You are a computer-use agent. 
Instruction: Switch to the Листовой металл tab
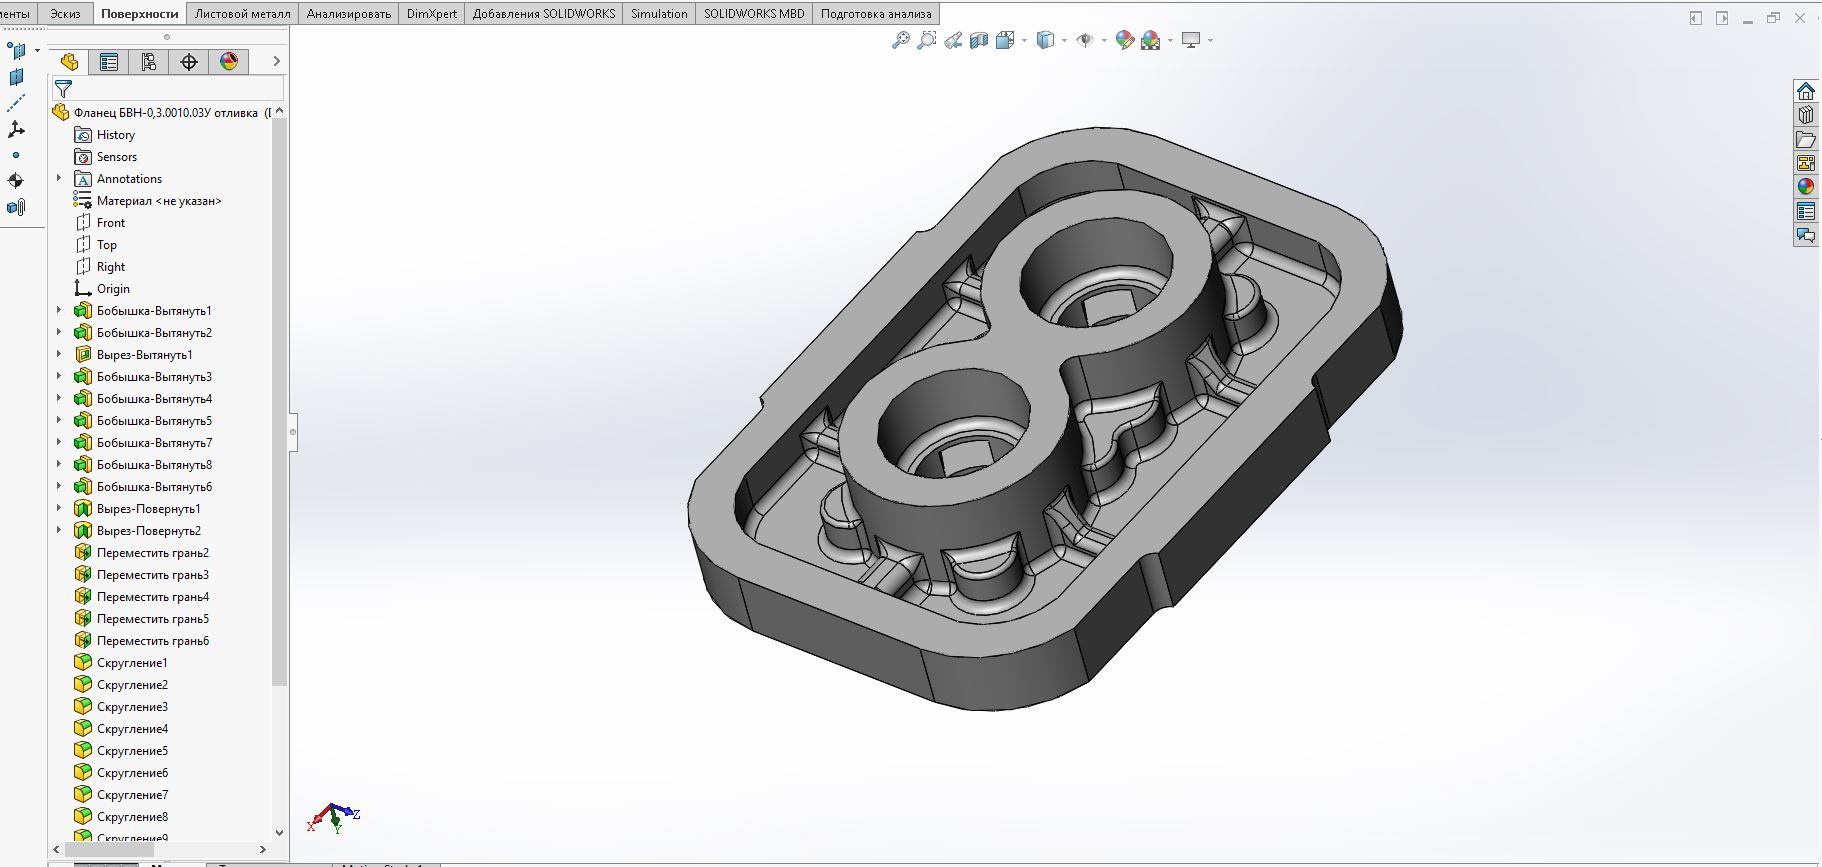pyautogui.click(x=243, y=13)
